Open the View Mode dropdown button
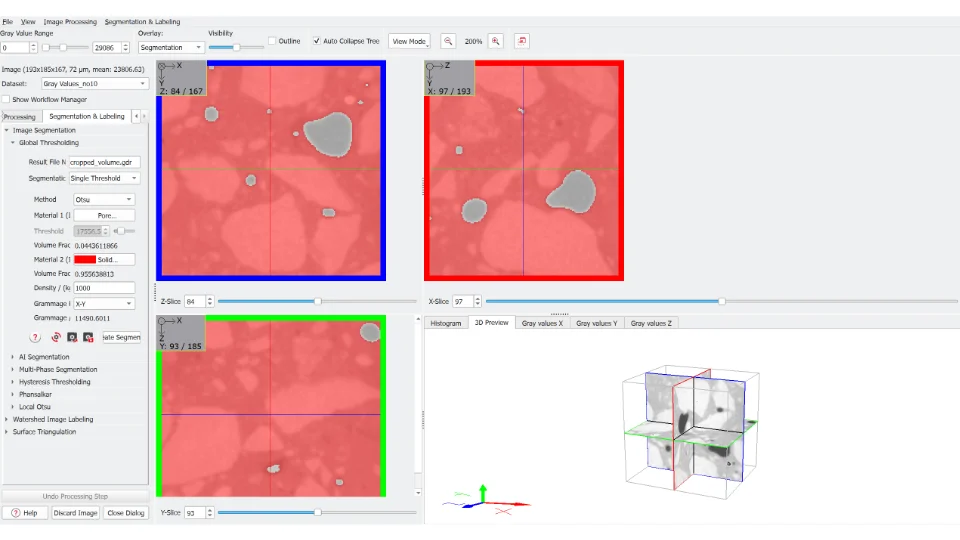 coord(409,41)
